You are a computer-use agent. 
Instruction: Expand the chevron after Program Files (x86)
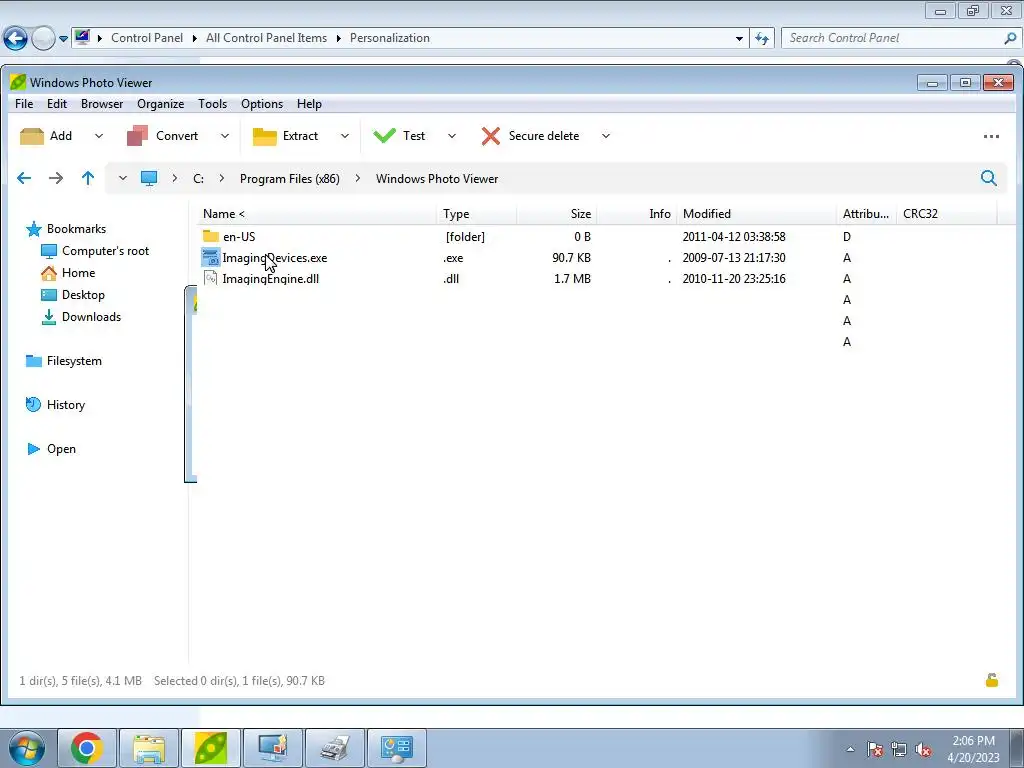pos(358,178)
